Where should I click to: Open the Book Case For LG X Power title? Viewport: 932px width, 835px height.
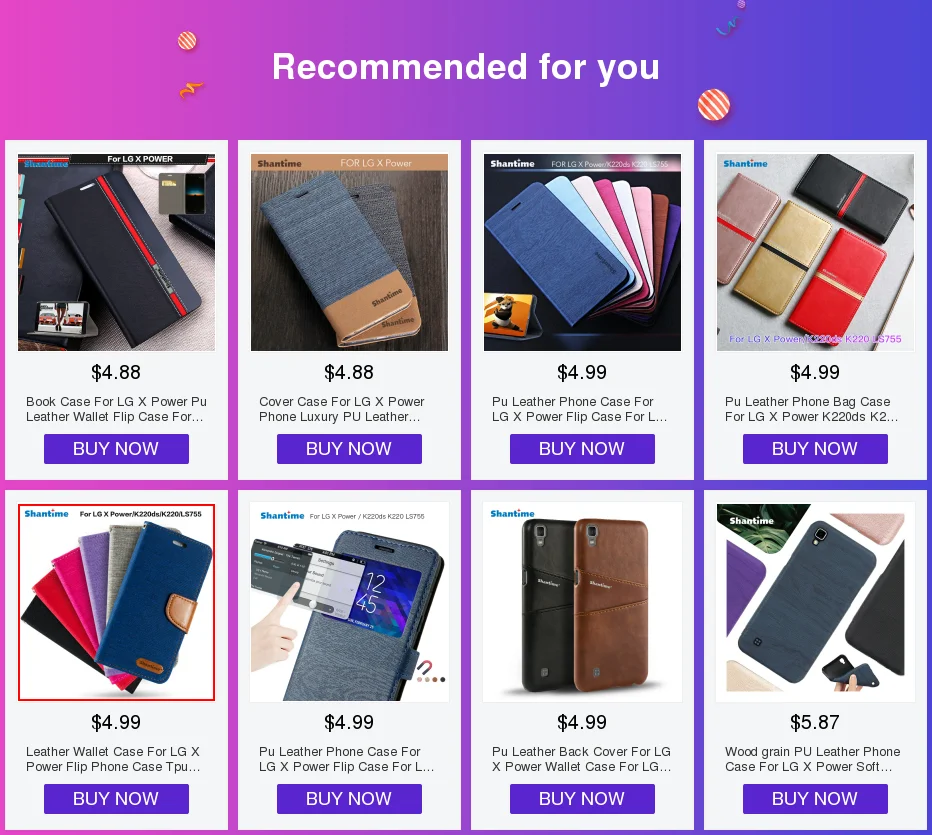point(116,409)
